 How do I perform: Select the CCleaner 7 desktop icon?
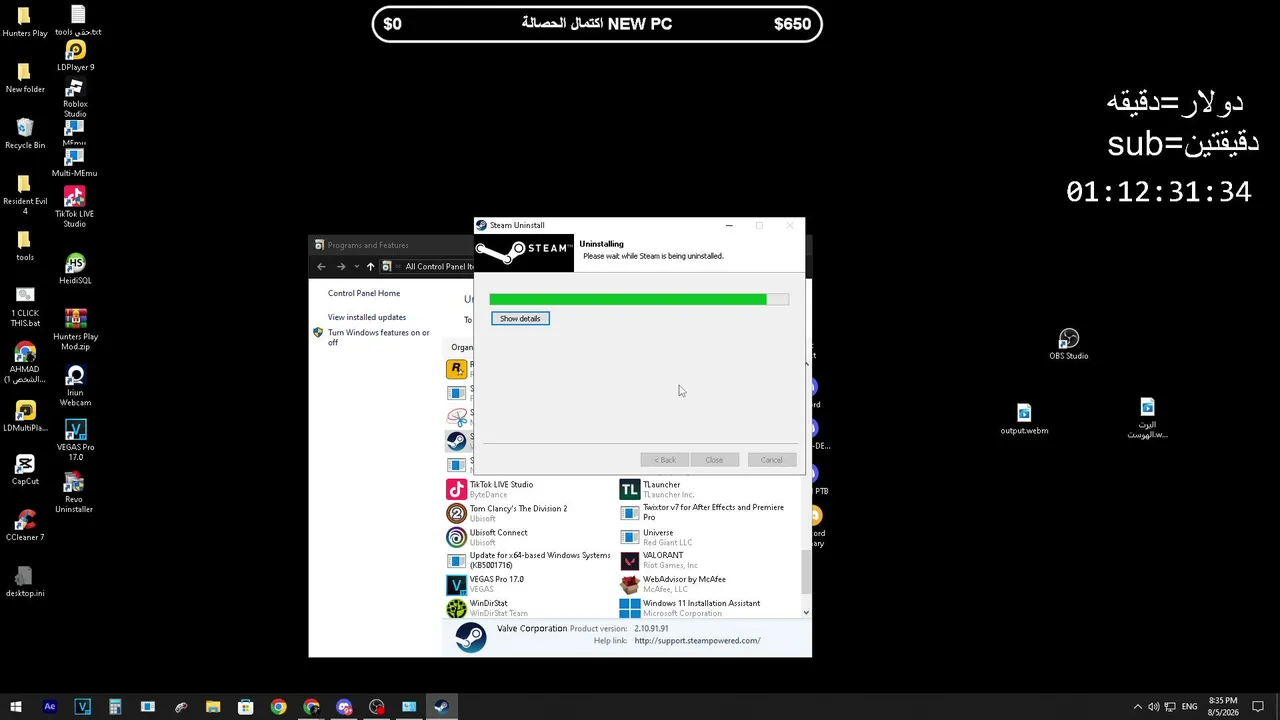pos(25,526)
